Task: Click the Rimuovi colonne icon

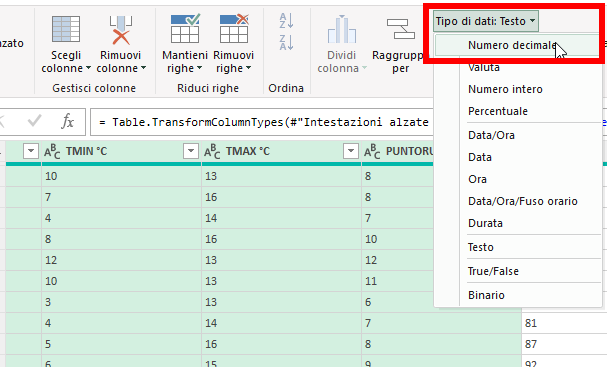Action: pyautogui.click(x=121, y=30)
